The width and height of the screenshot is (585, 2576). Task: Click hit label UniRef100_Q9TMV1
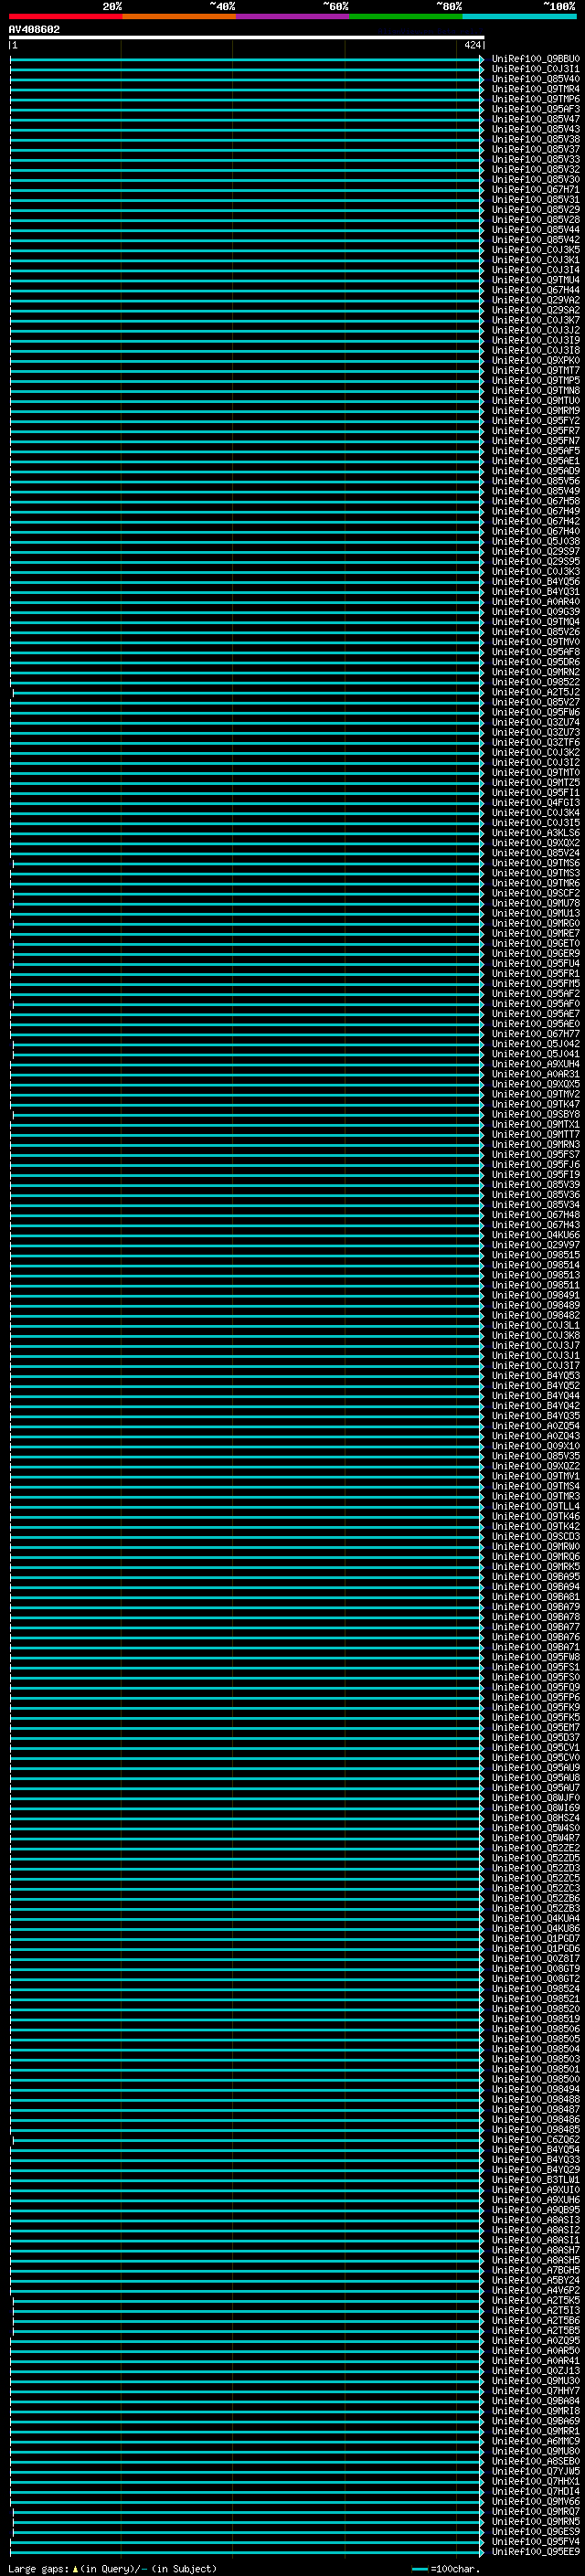pos(536,1476)
